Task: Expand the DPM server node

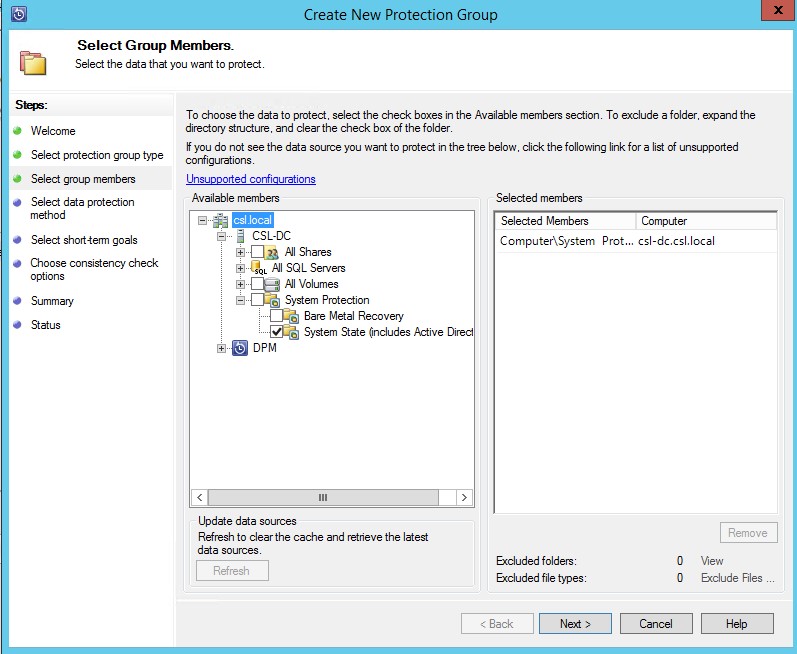Action: point(221,348)
